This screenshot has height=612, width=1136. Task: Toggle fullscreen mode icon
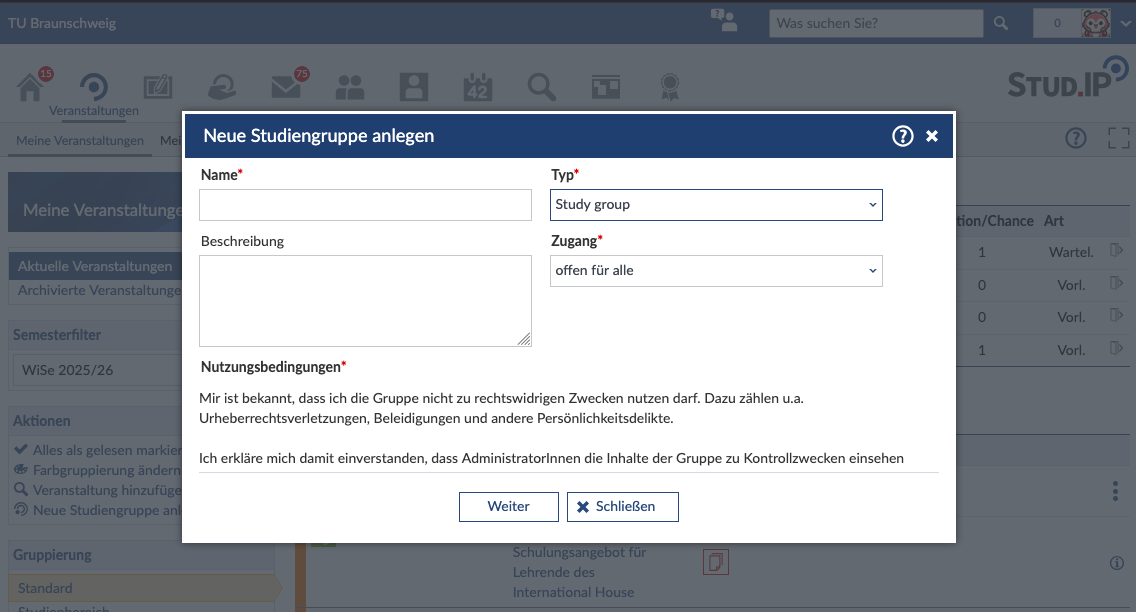tap(1119, 138)
